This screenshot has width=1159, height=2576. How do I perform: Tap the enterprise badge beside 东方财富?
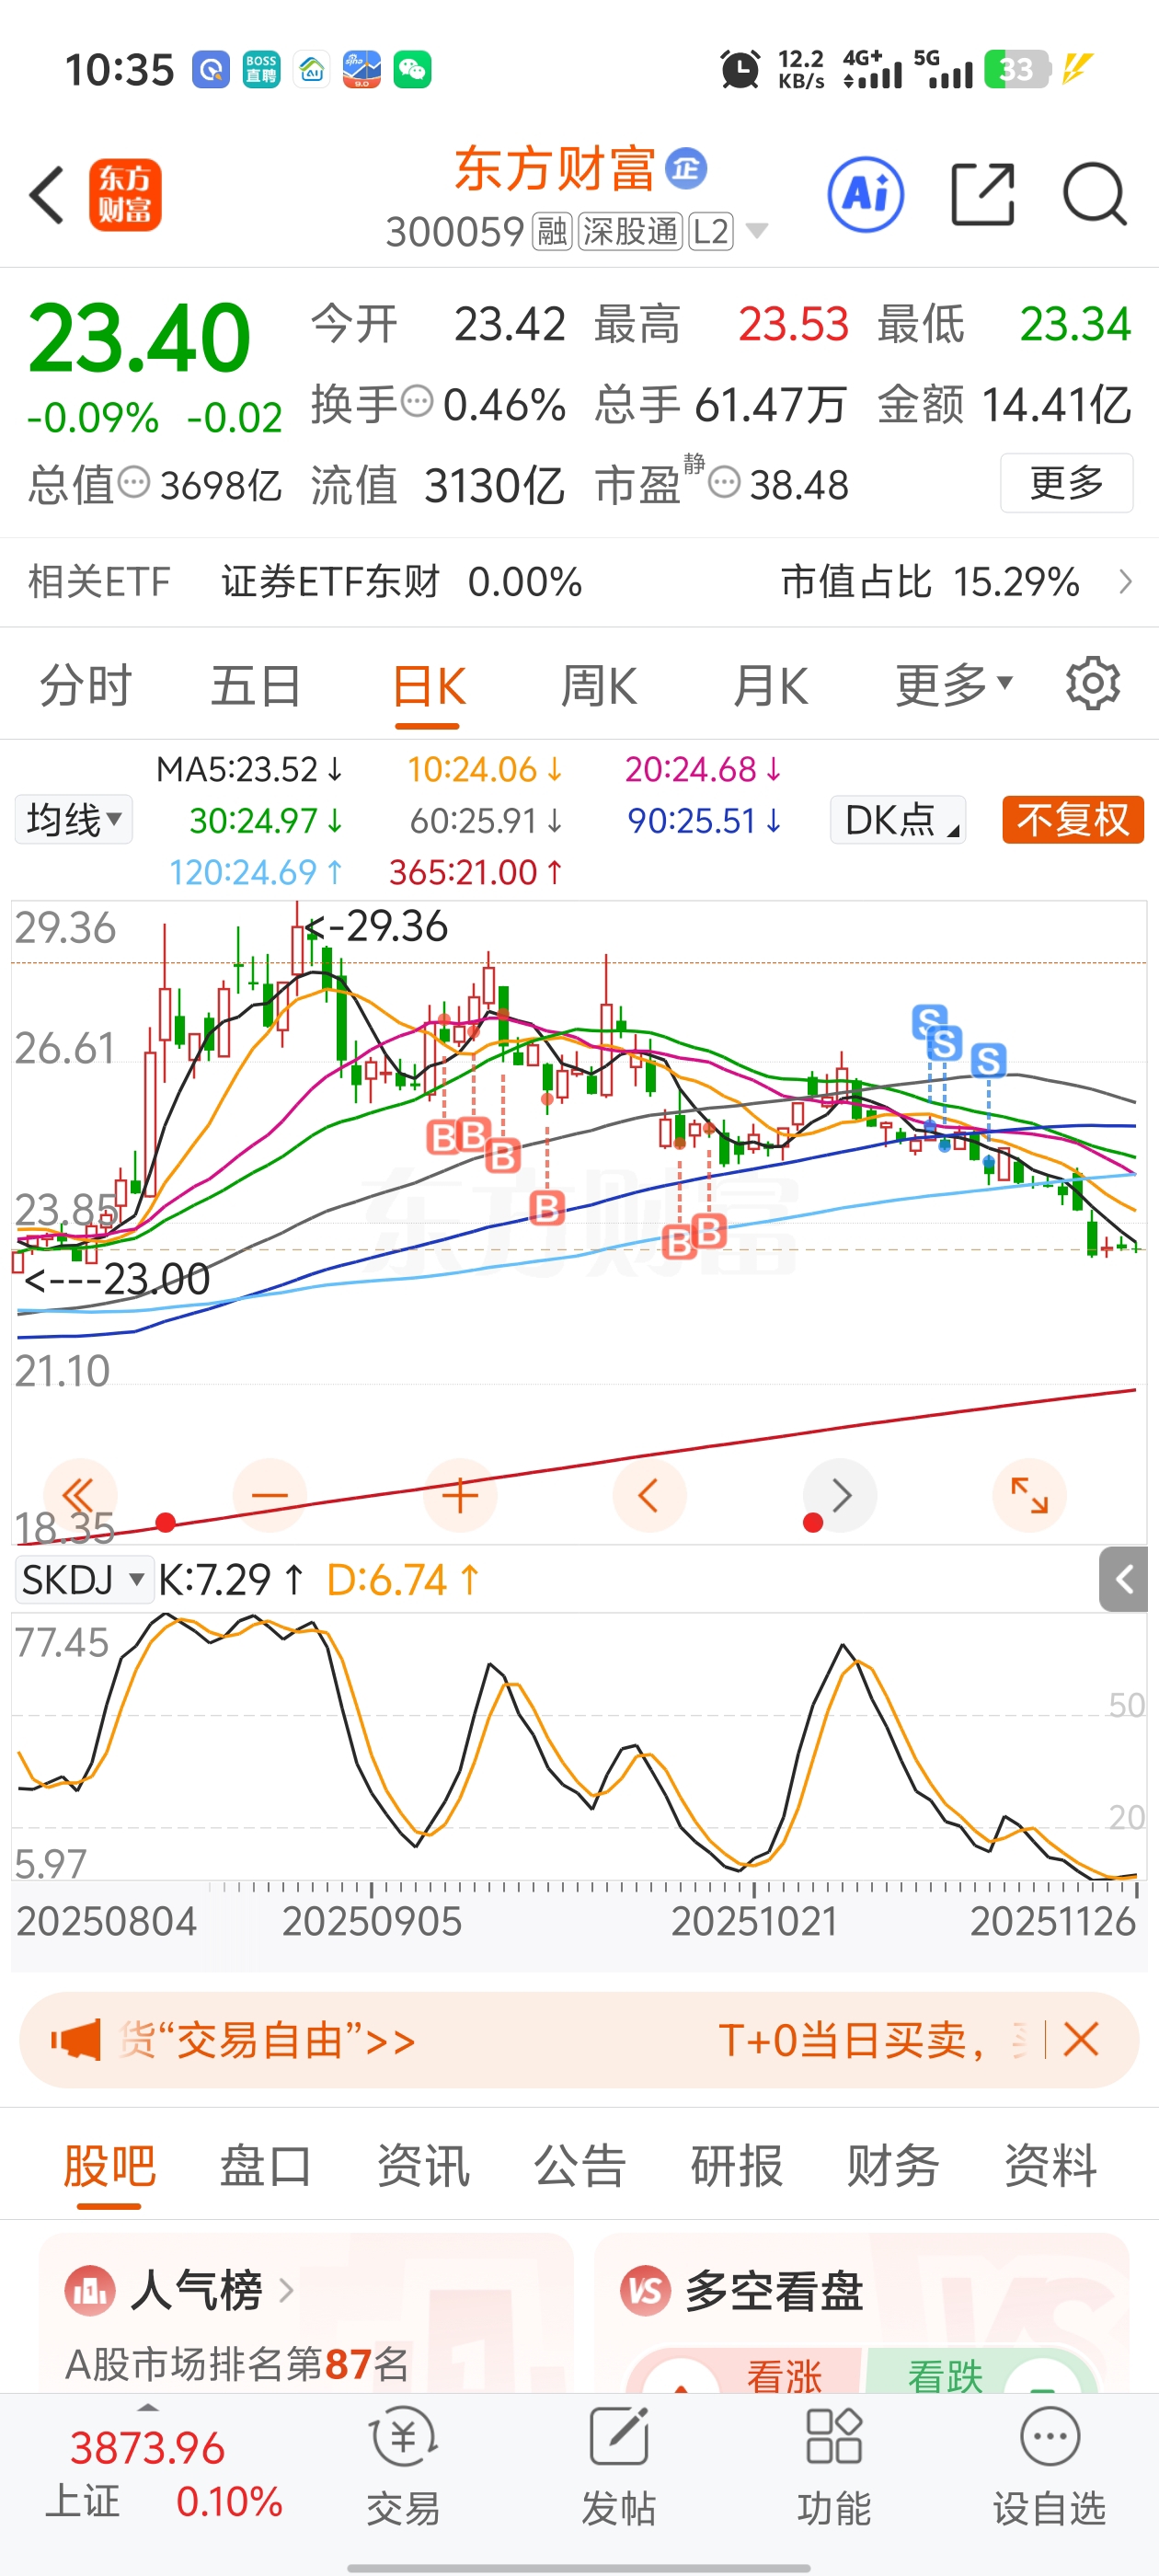click(x=687, y=168)
